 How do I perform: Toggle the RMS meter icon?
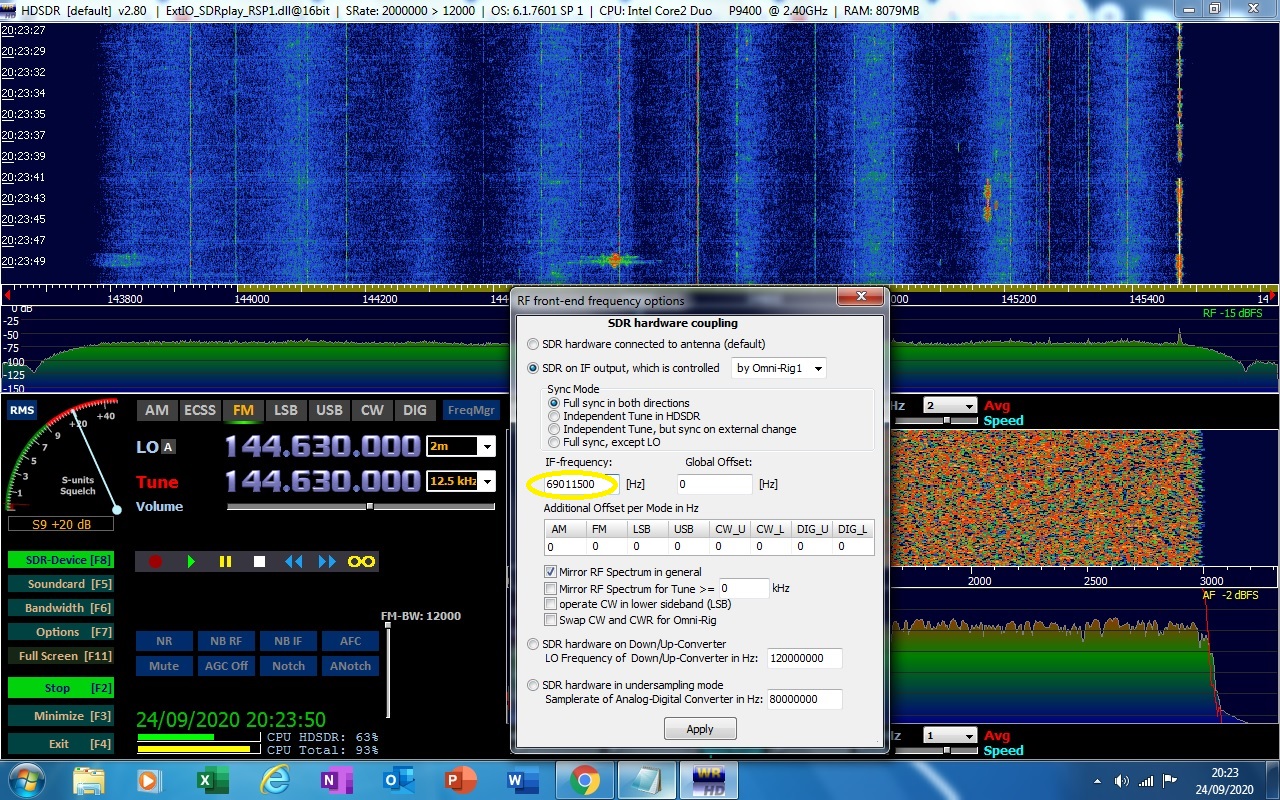22,410
